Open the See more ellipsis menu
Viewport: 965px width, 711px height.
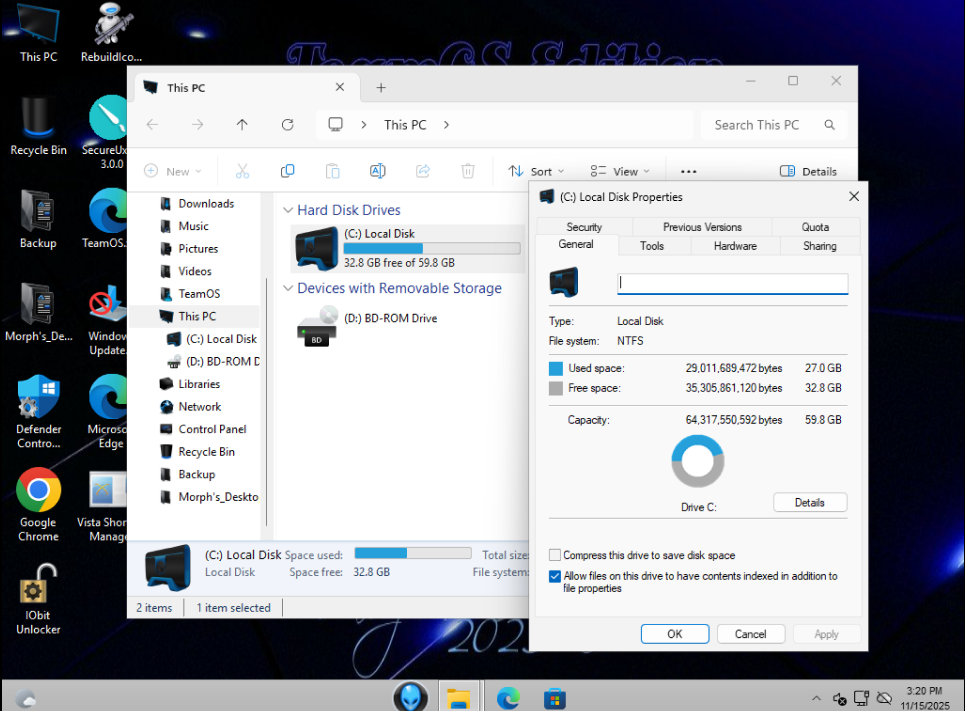(x=688, y=171)
